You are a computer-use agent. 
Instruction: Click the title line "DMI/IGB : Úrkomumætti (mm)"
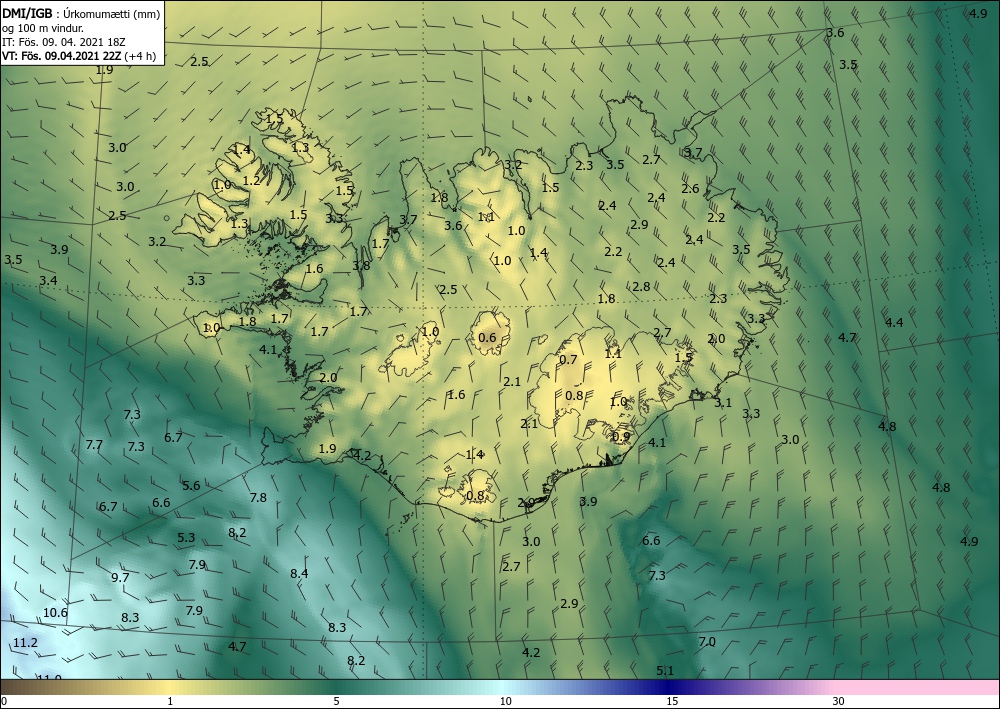click(x=81, y=13)
